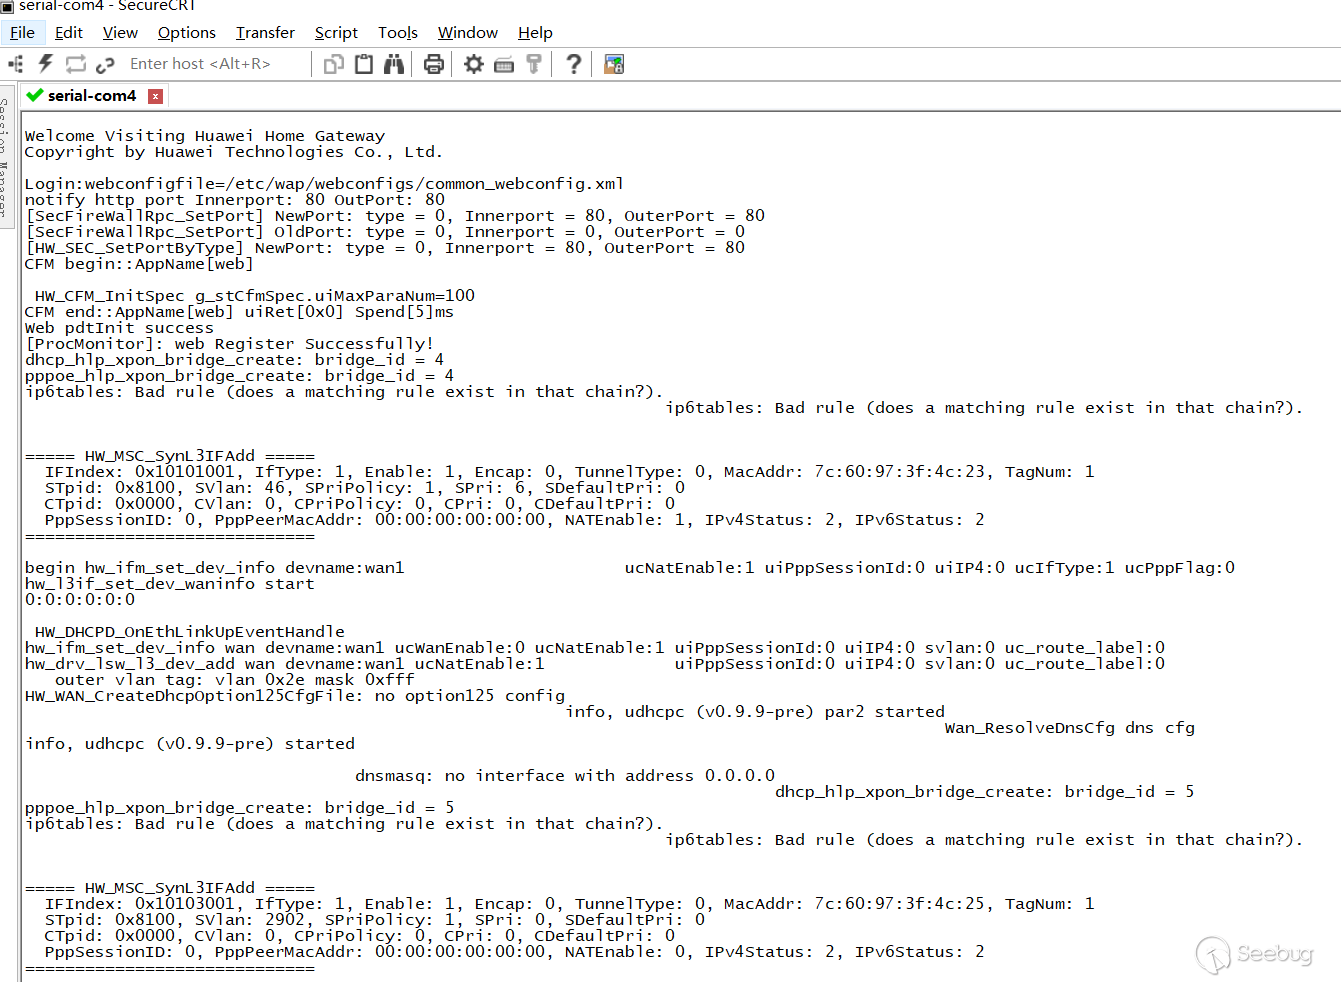The height and width of the screenshot is (982, 1341).
Task: Click the 'Login:webconfigfile=' line
Action: pyautogui.click(x=324, y=184)
